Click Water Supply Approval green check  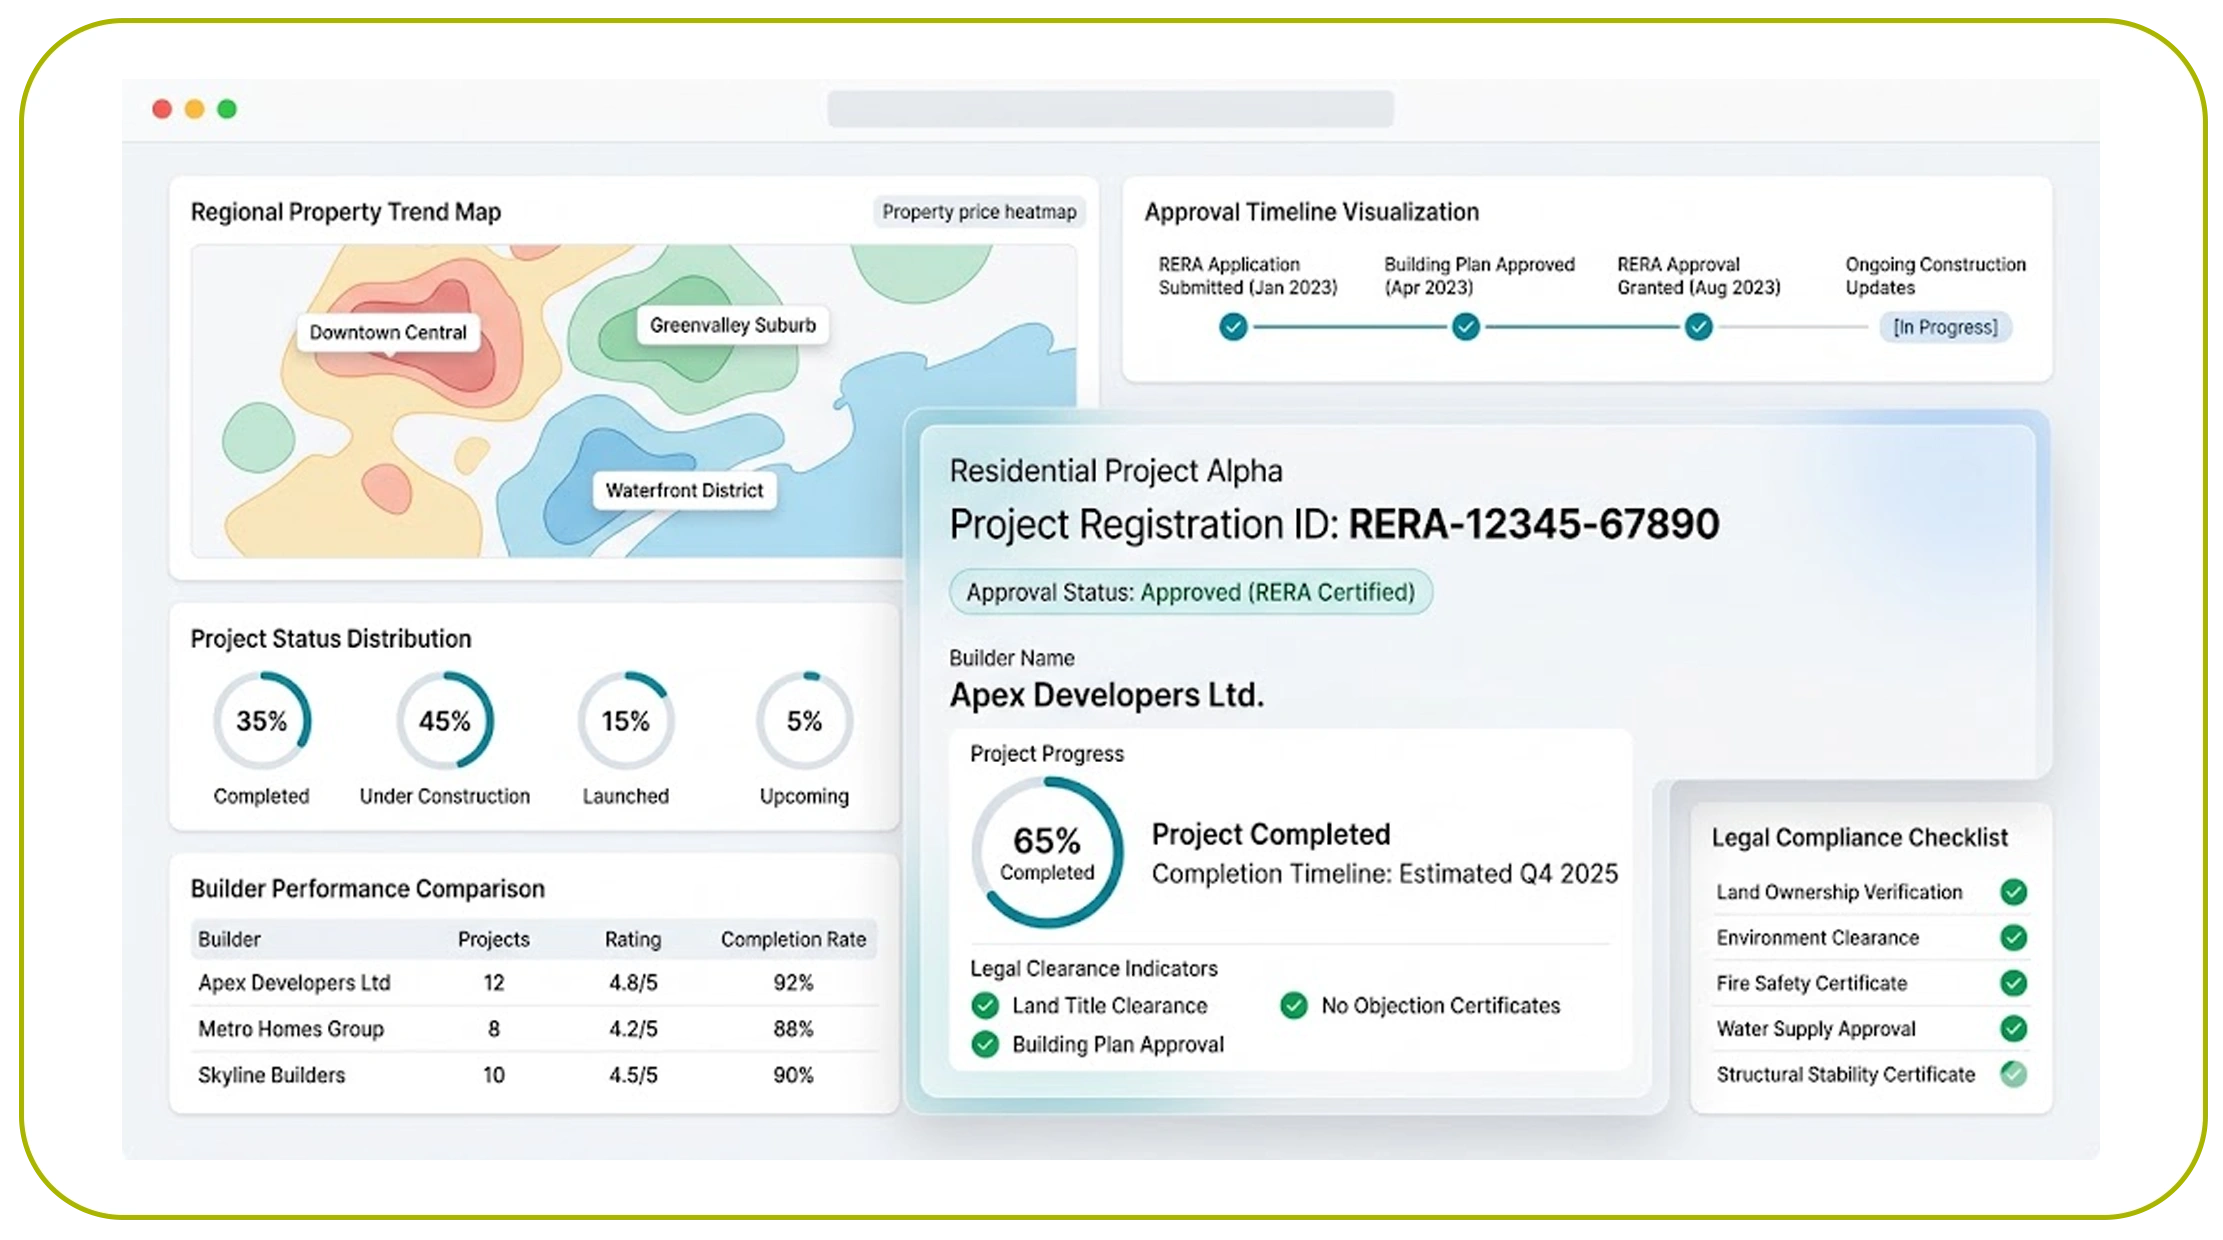point(2013,1028)
